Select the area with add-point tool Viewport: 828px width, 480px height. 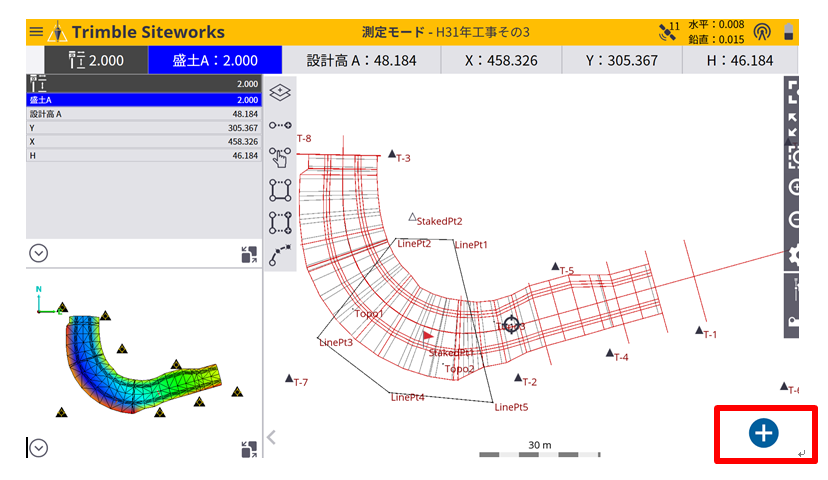(x=280, y=221)
